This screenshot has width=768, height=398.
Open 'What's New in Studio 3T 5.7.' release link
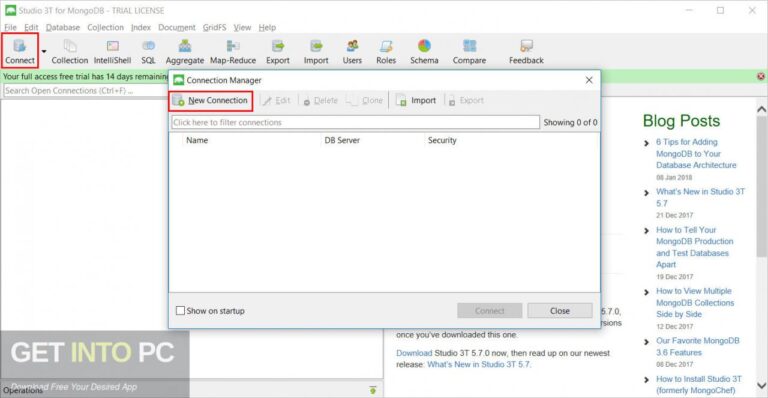(479, 364)
